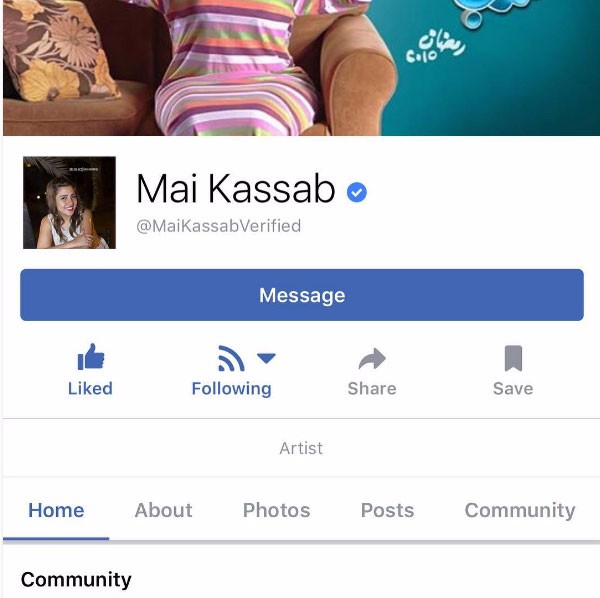This screenshot has height=598, width=600.
Task: Open the Photos tab
Action: [x=276, y=510]
